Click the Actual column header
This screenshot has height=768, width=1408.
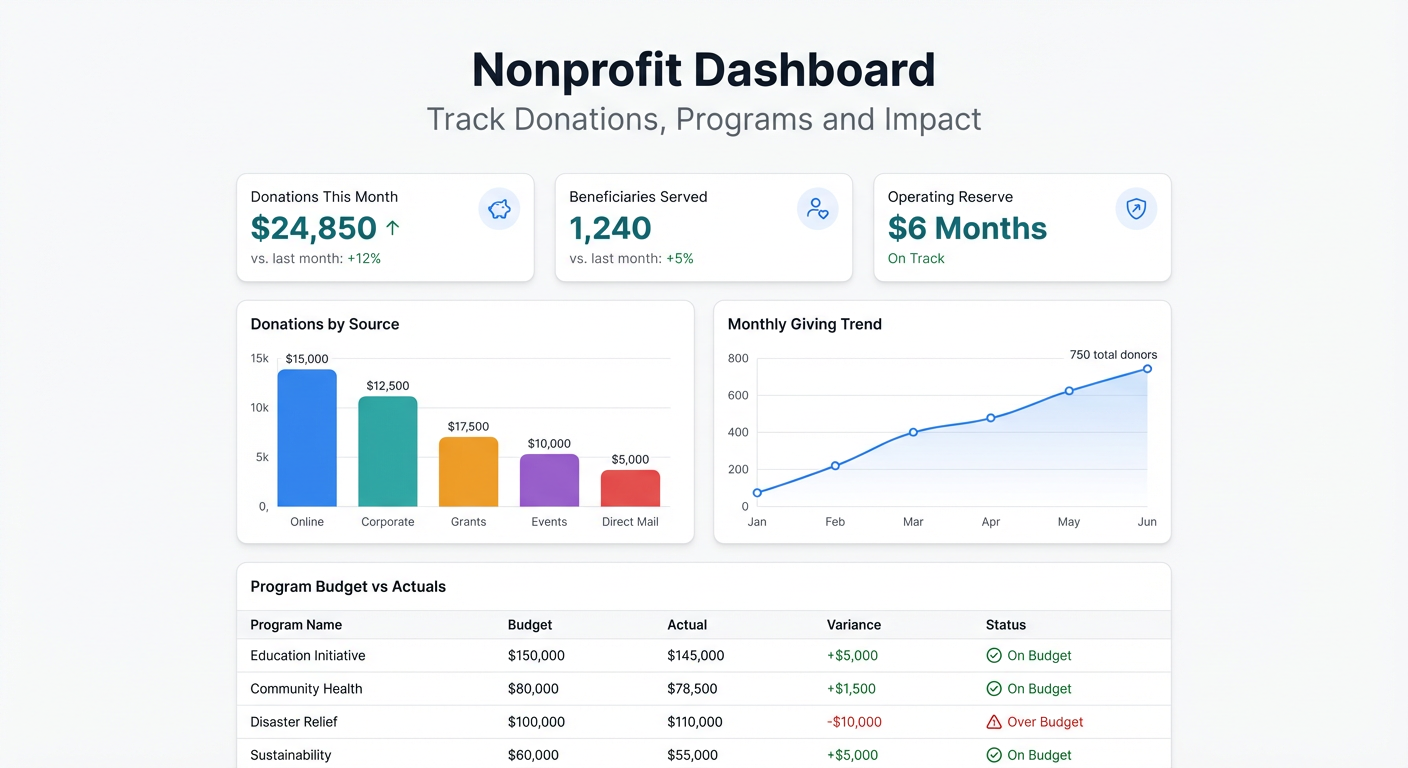[687, 624]
